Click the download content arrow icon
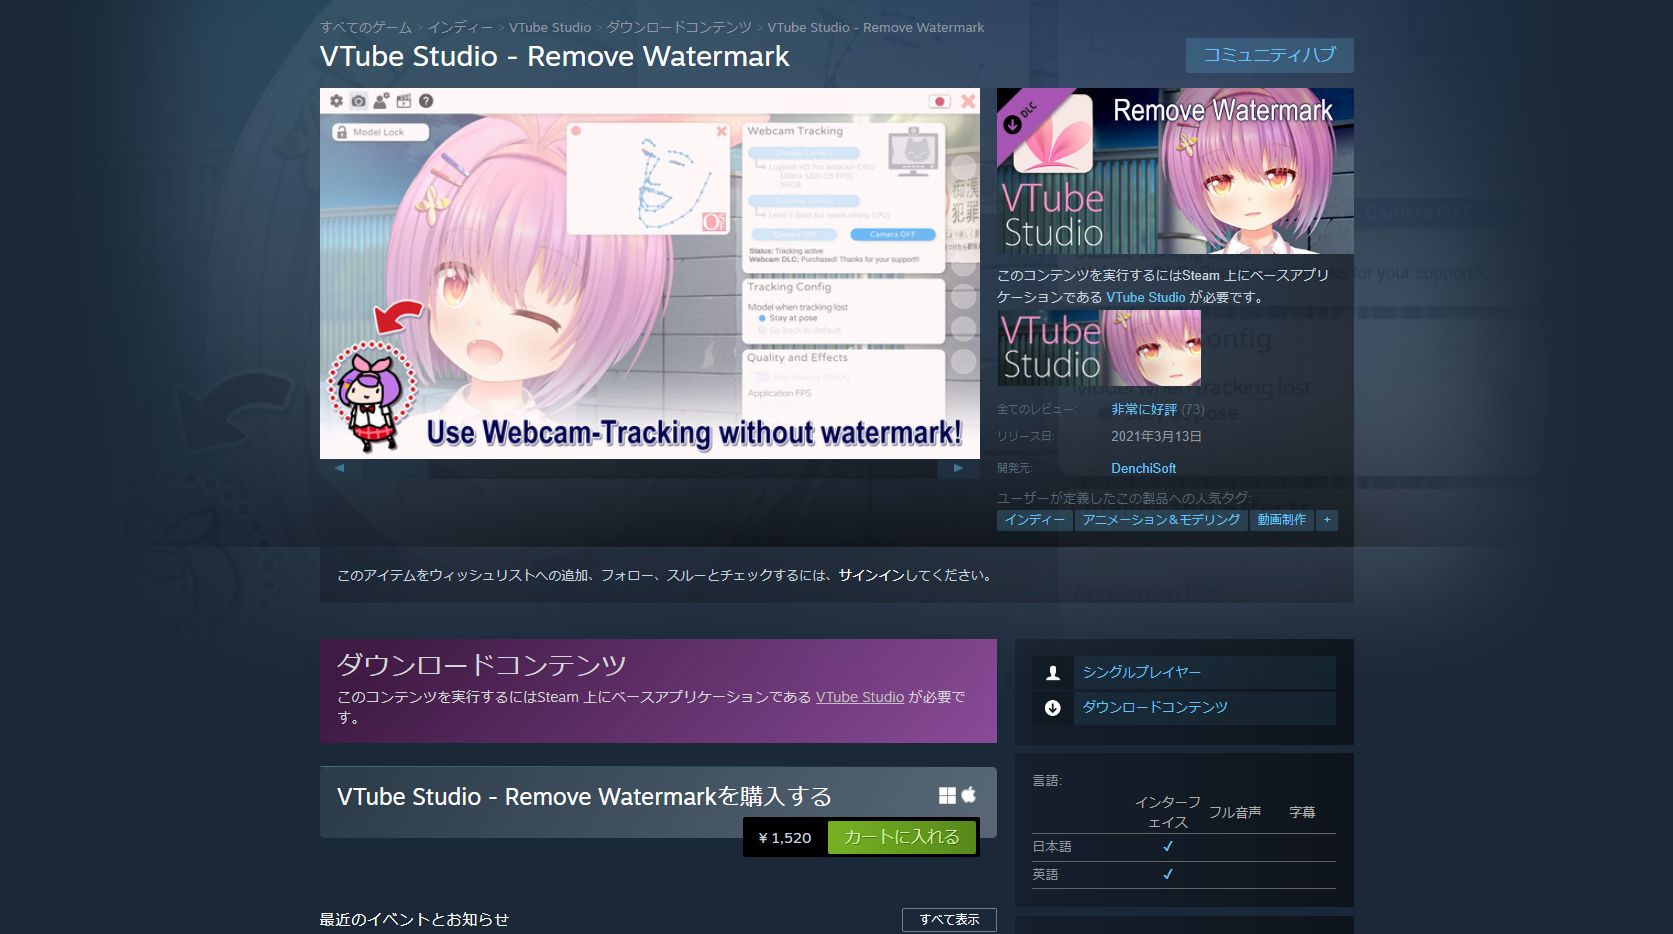 pyautogui.click(x=1053, y=708)
